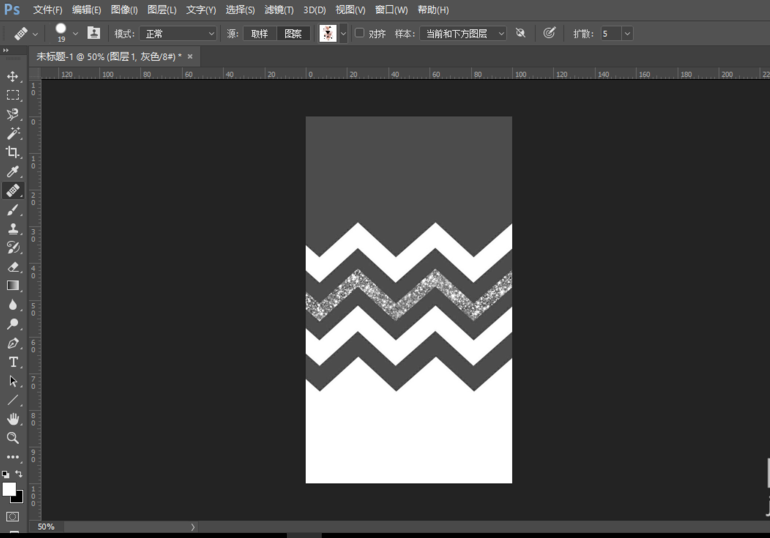770x538 pixels.
Task: Toggle Quick Mask mode icon
Action: click(x=13, y=516)
